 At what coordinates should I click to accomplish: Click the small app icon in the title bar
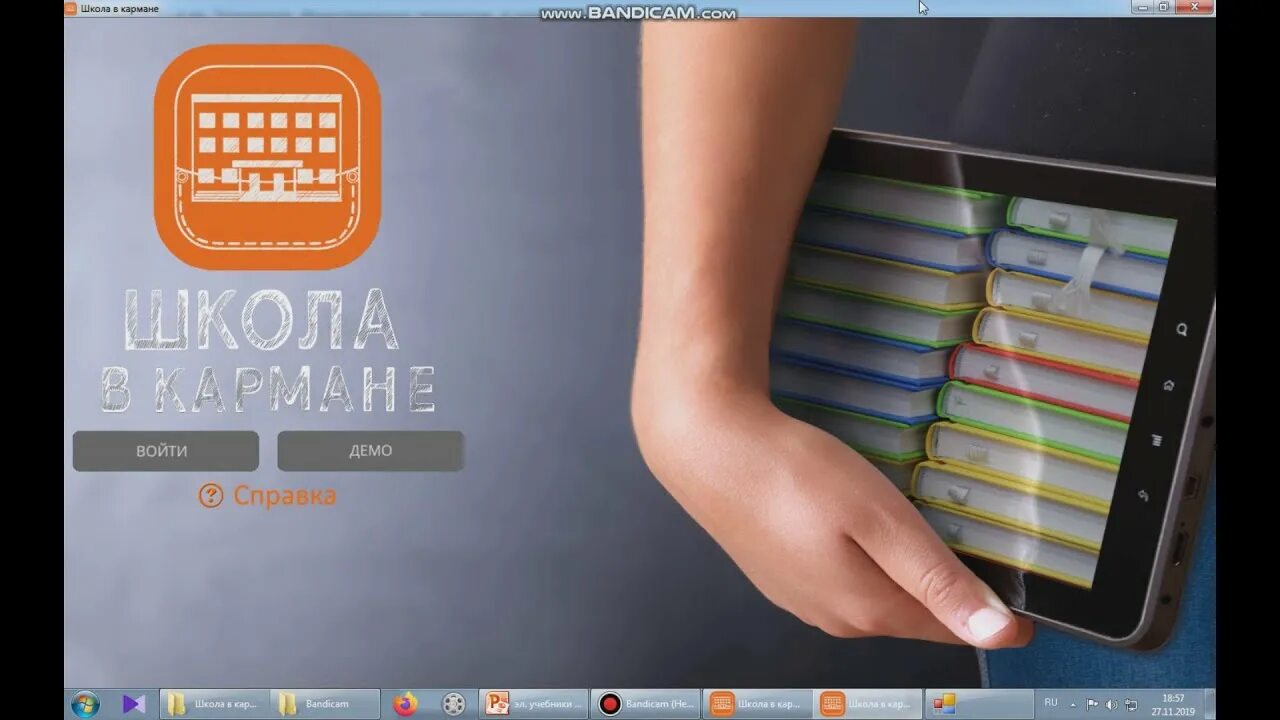[71, 8]
